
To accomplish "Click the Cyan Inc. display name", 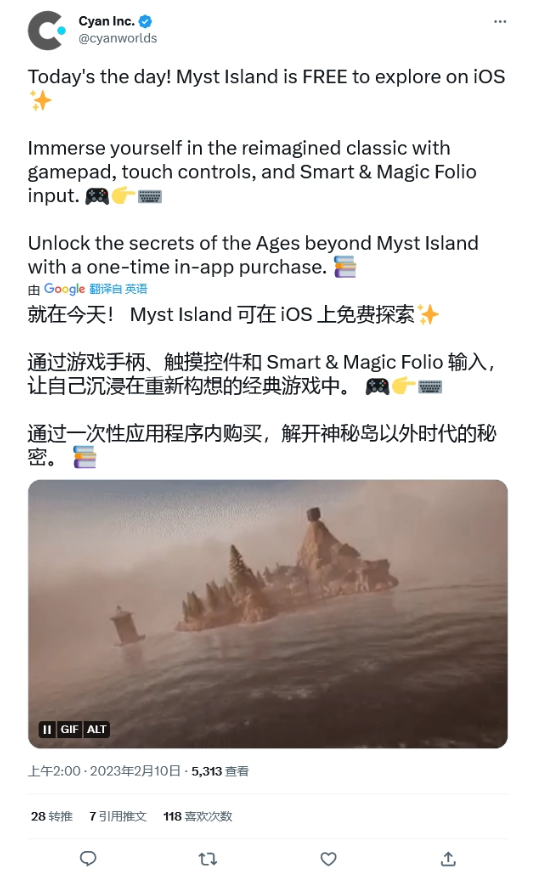I will point(106,21).
